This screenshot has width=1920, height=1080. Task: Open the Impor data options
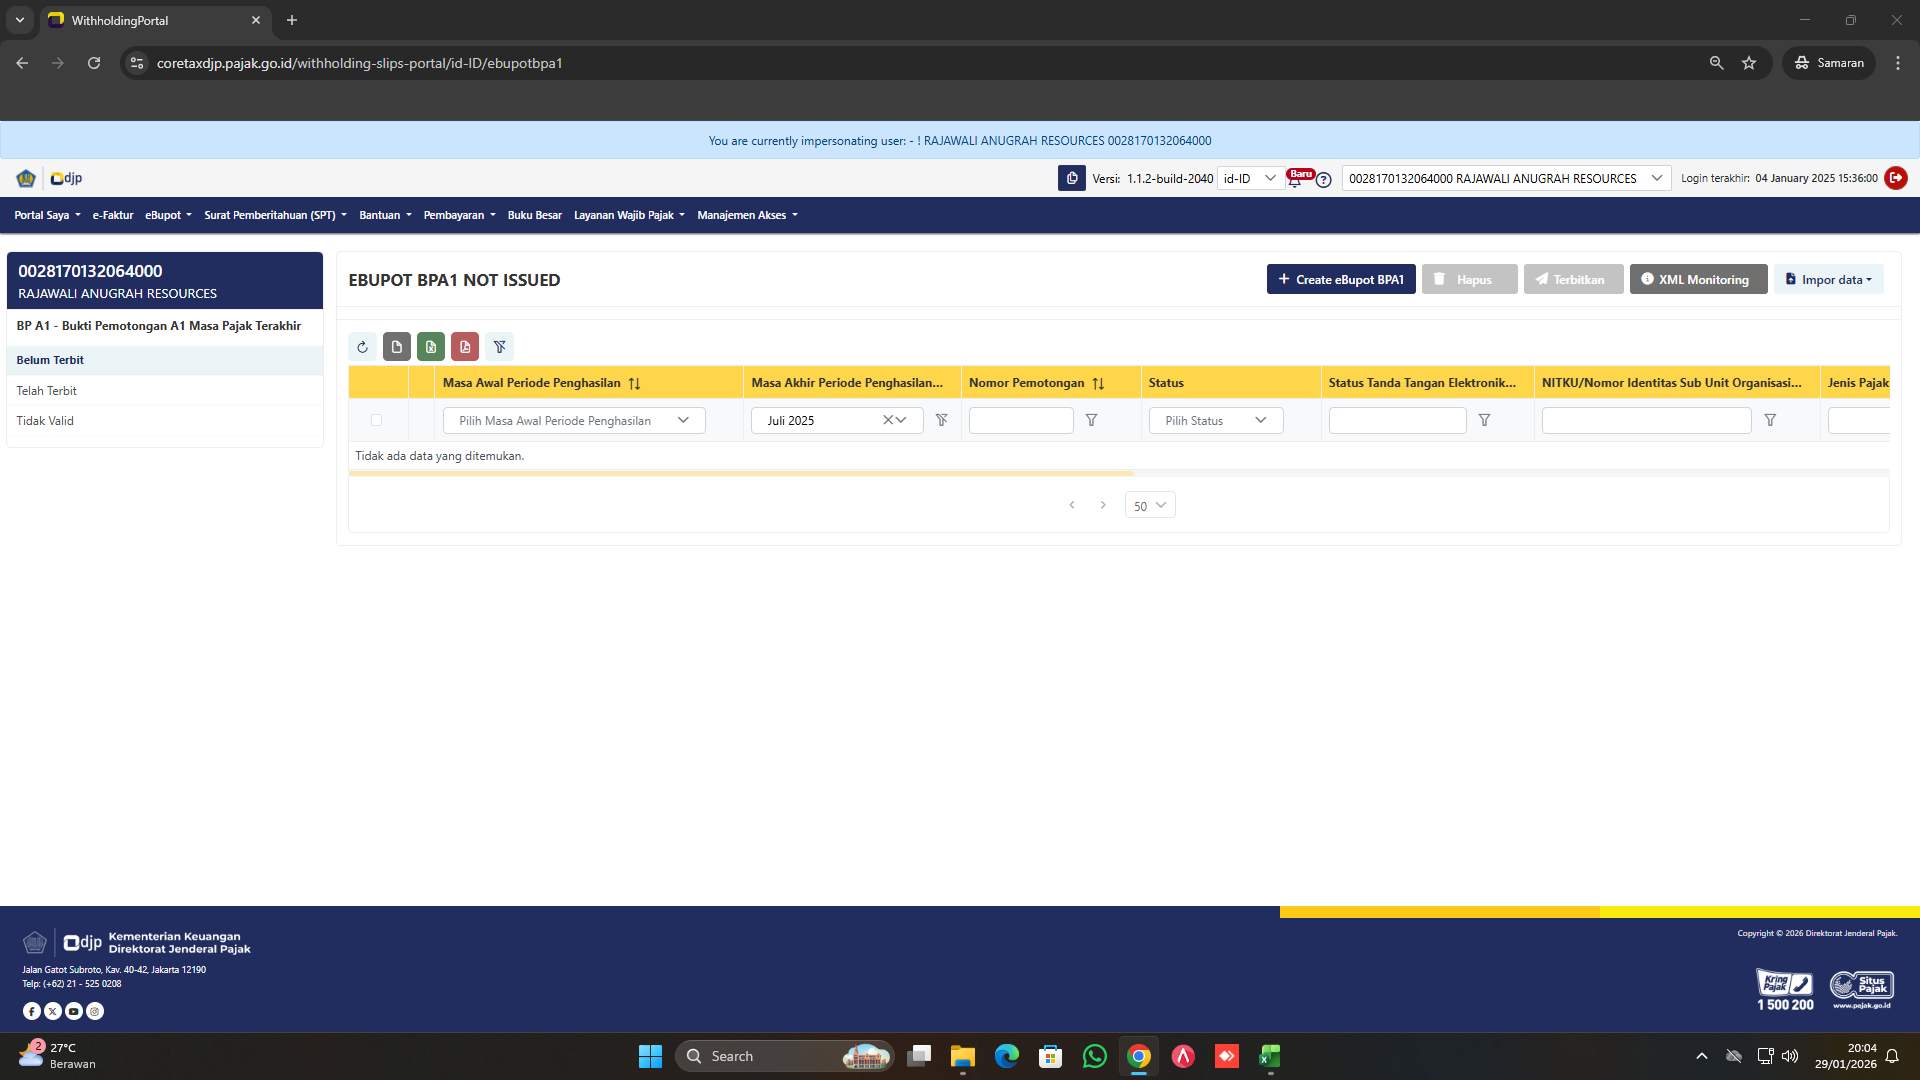click(x=1829, y=279)
